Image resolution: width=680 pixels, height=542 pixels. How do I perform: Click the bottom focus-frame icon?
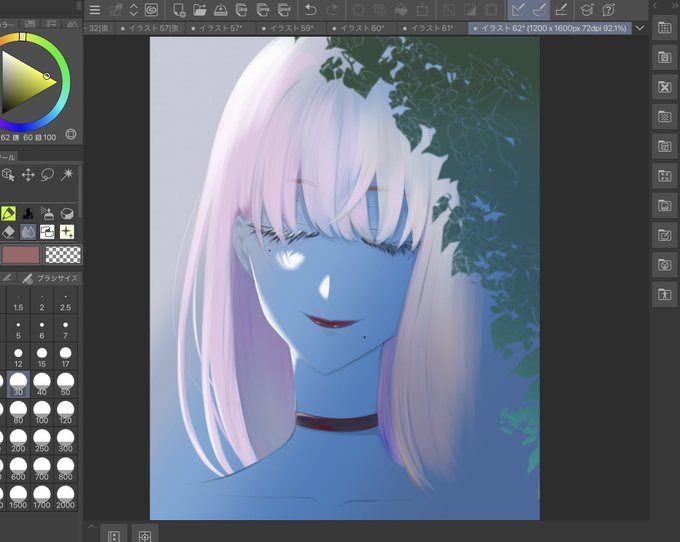pos(145,536)
